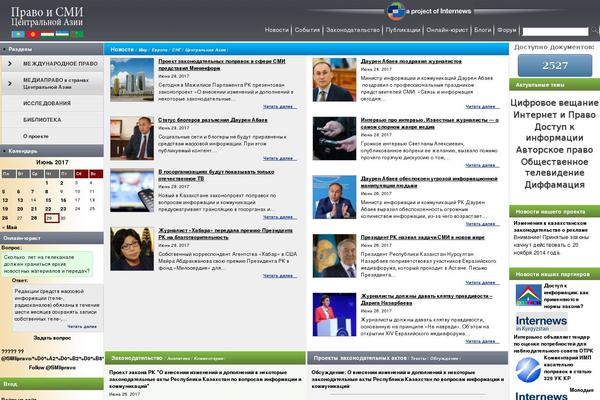The image size is (600, 400).
Task: Click the header search input field
Action: click(555, 31)
